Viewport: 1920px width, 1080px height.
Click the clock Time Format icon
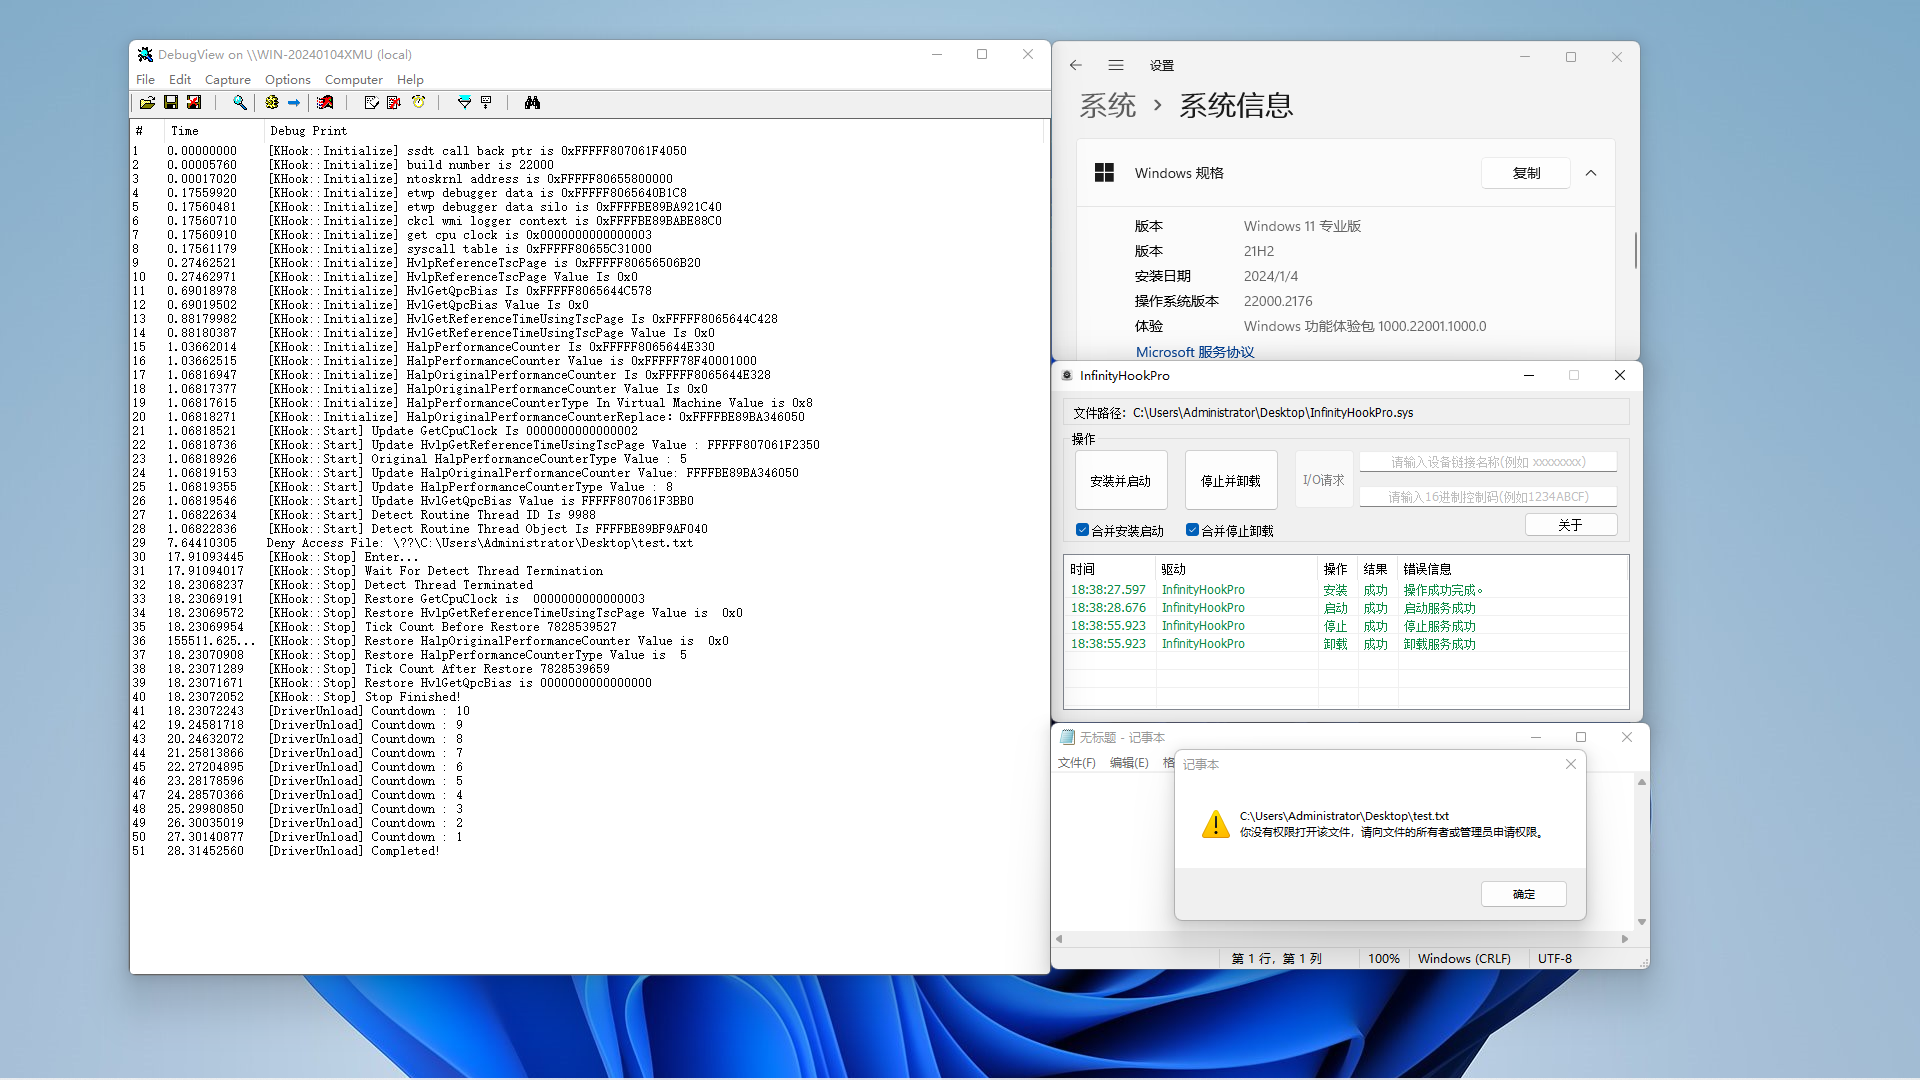[x=419, y=103]
